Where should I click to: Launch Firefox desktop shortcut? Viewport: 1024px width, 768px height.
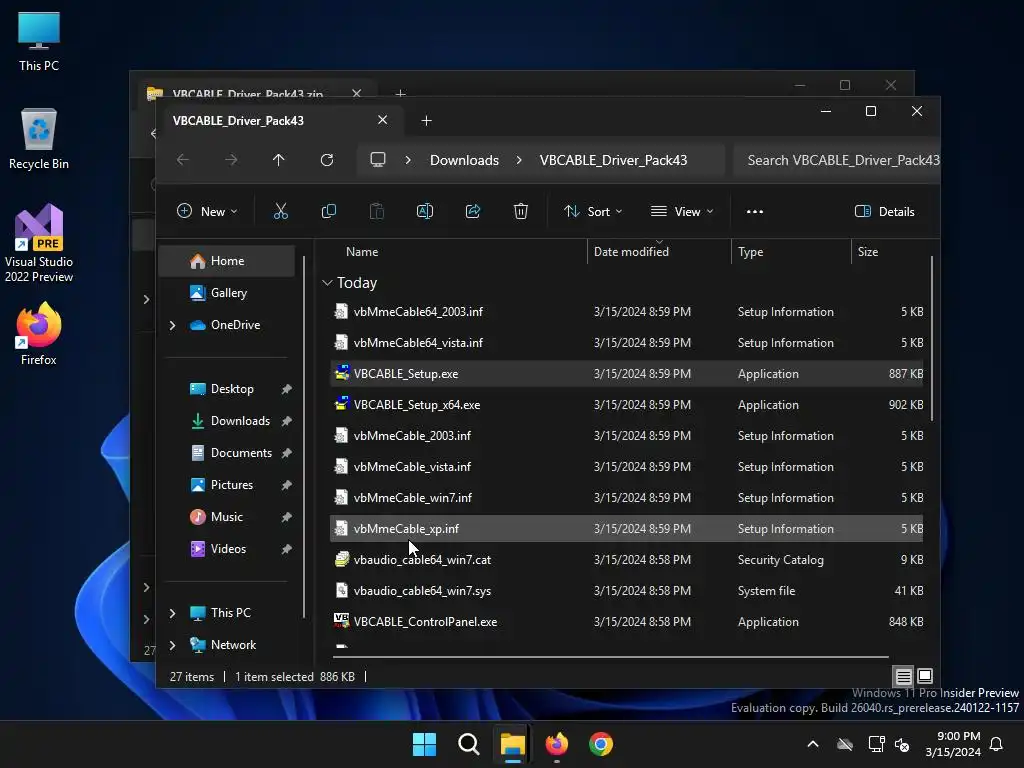click(39, 334)
